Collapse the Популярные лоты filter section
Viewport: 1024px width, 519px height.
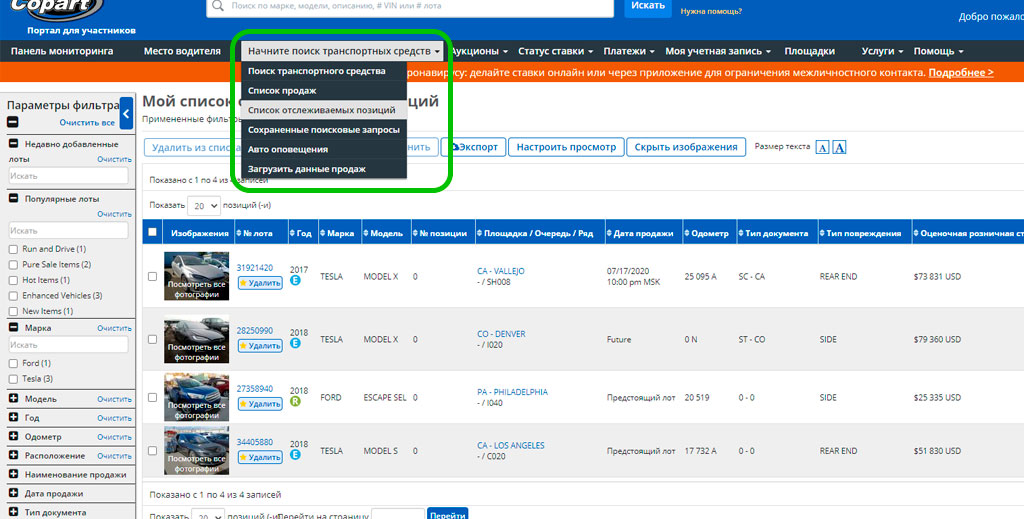13,198
